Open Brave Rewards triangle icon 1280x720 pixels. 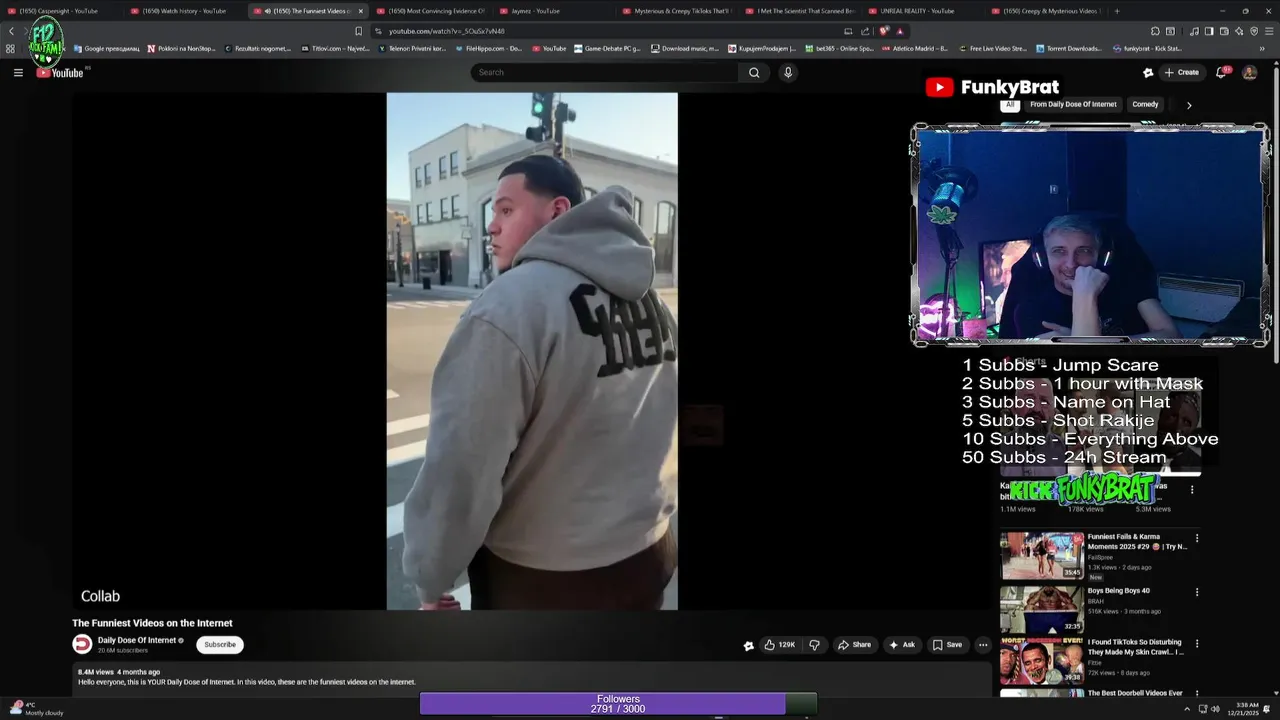pyautogui.click(x=899, y=31)
